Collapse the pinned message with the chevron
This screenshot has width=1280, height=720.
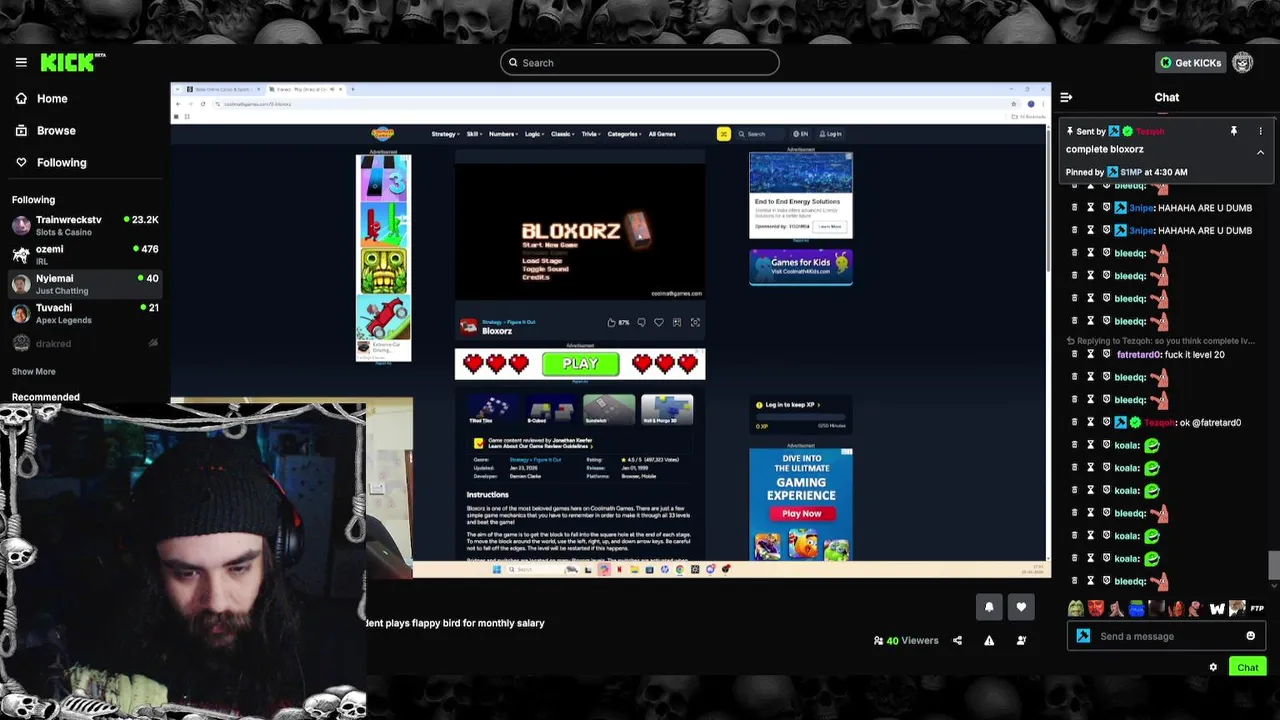pos(1260,152)
